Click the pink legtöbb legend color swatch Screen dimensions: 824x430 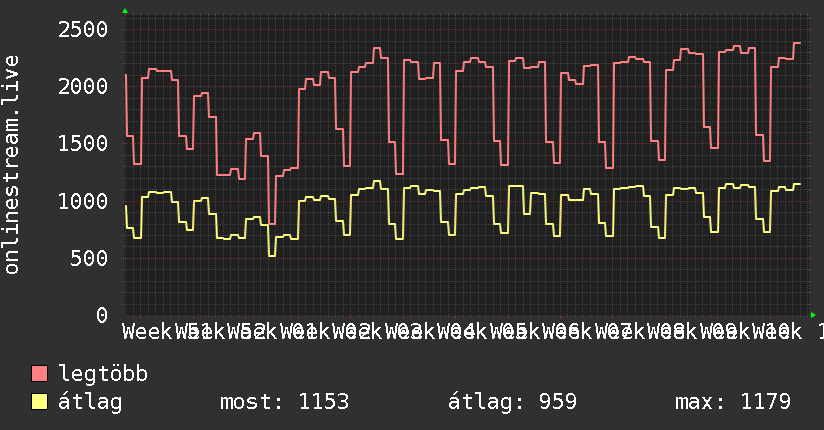[x=39, y=374]
